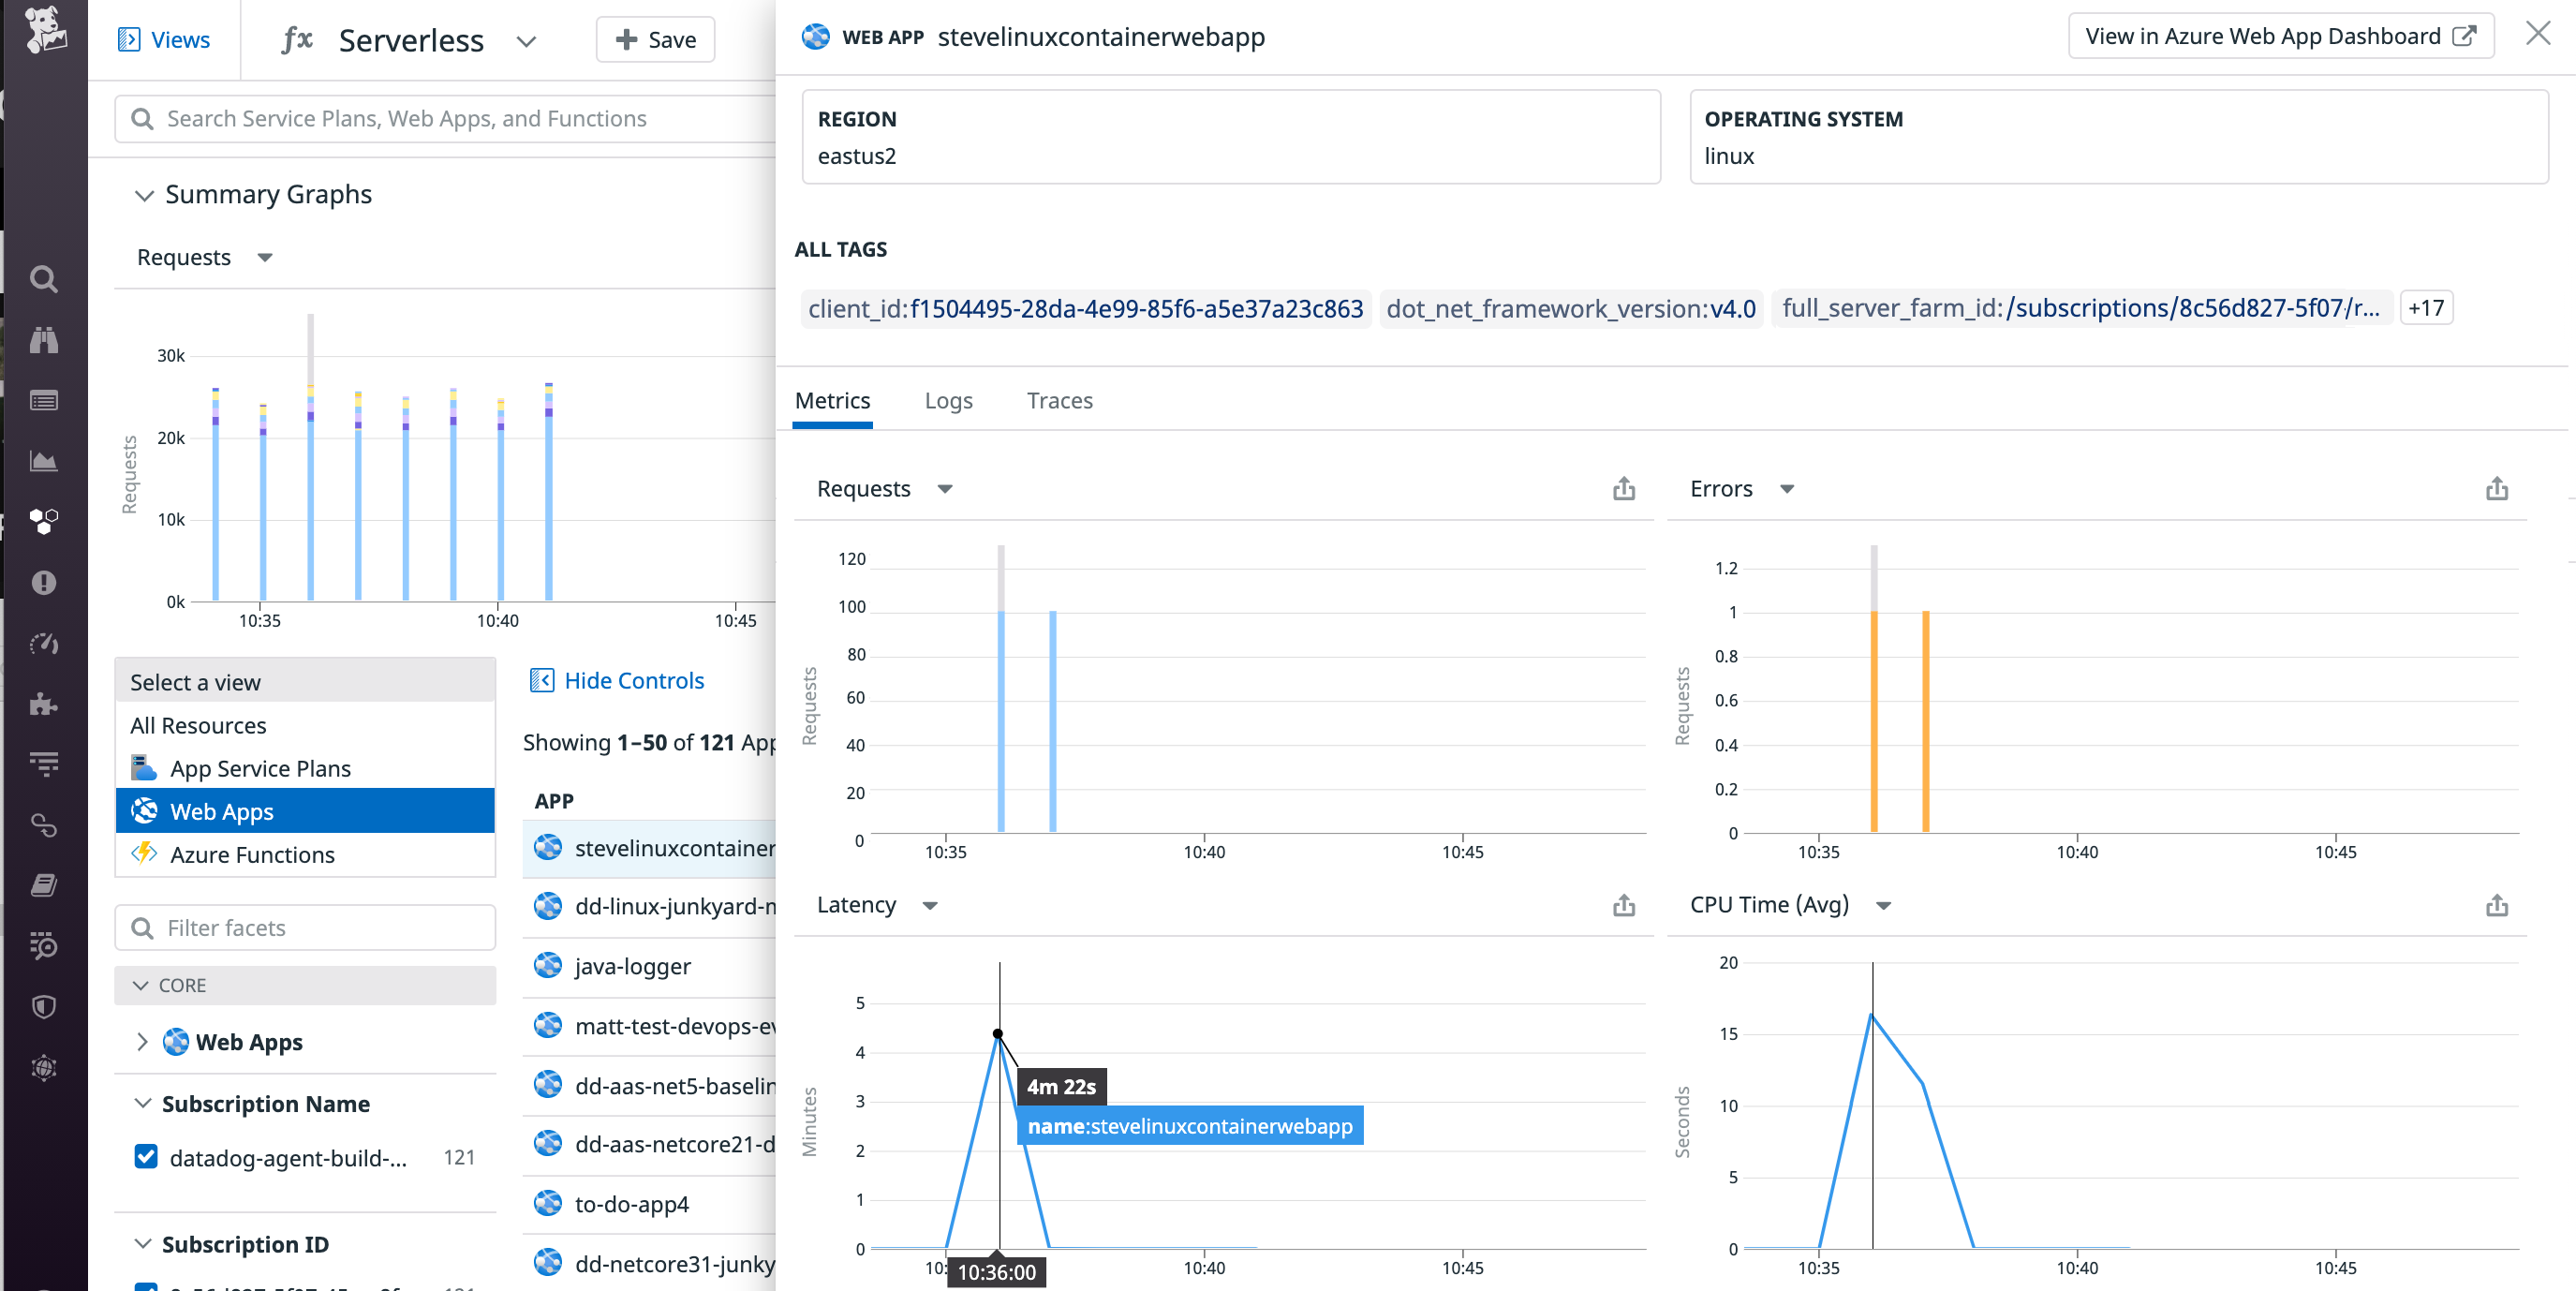Select the Web Apps view in resource list
Image resolution: width=2576 pixels, height=1291 pixels.
tap(221, 811)
